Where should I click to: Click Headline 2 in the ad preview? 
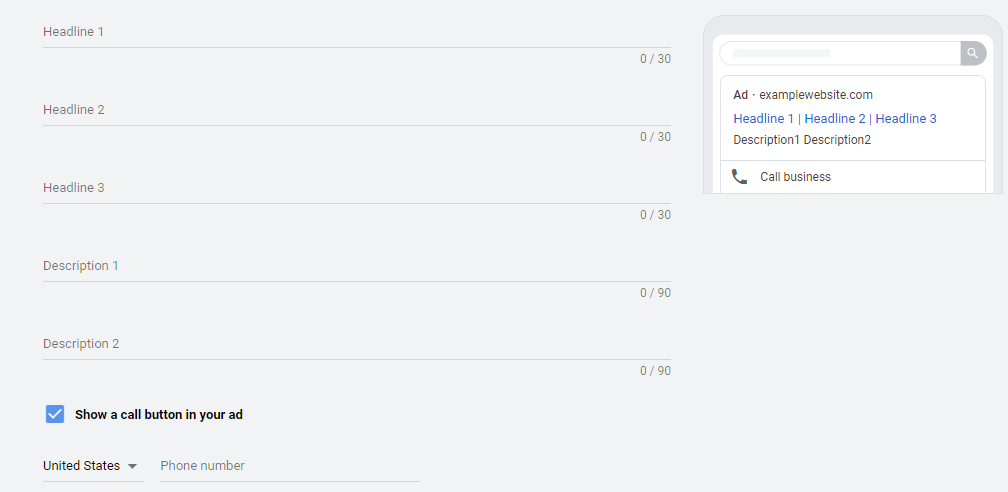click(835, 118)
